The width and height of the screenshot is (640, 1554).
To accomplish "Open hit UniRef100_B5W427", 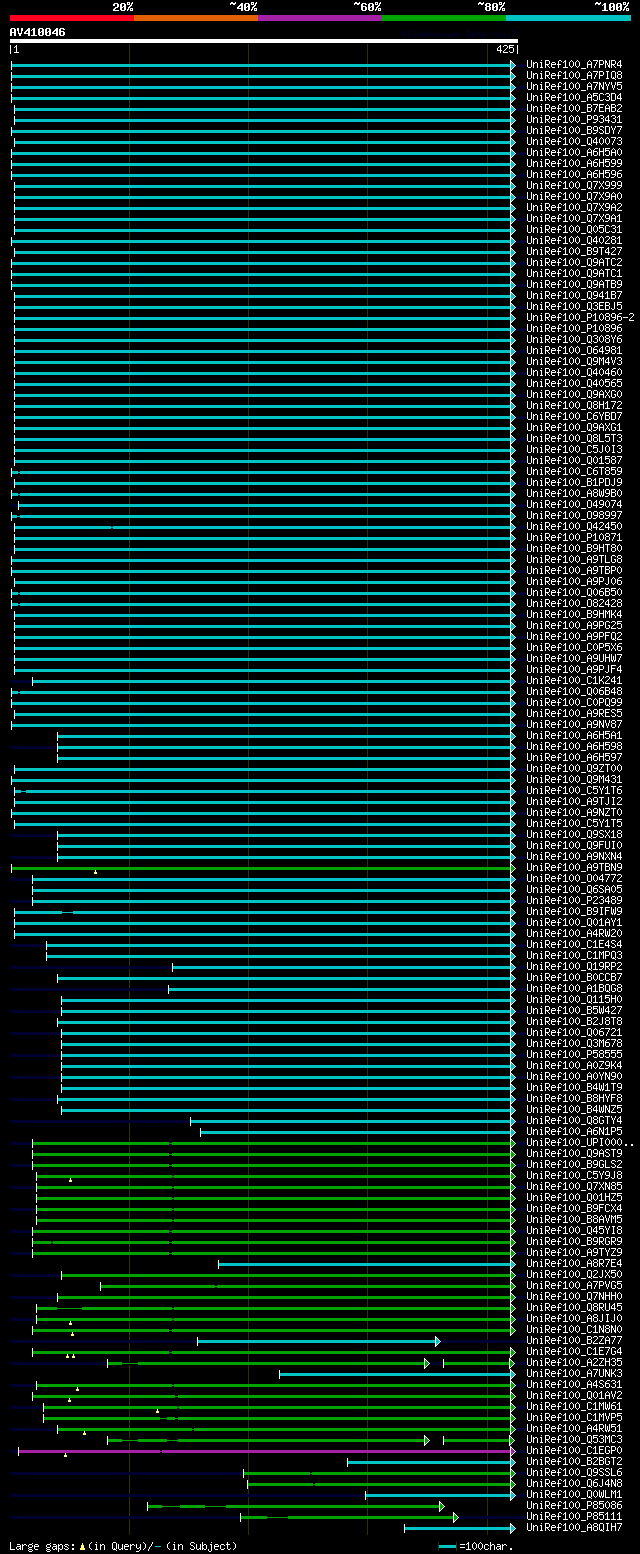I will (x=574, y=1011).
